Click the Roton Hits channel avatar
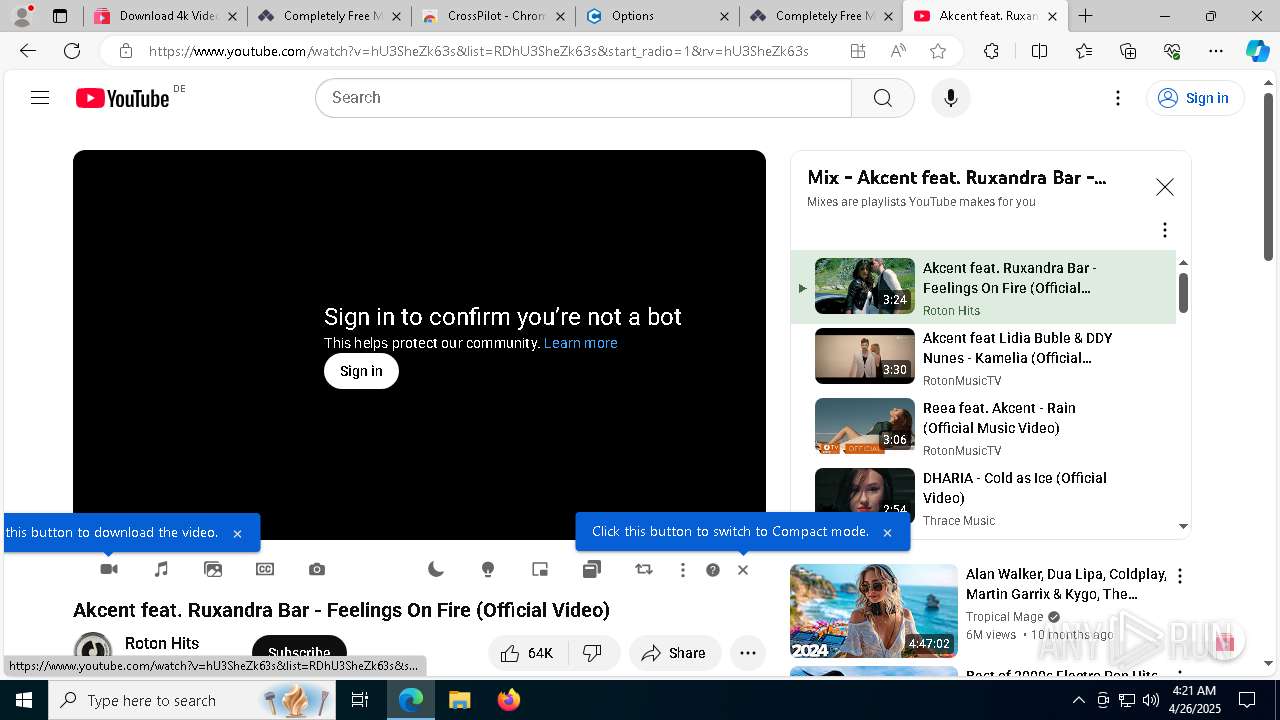 tap(93, 650)
